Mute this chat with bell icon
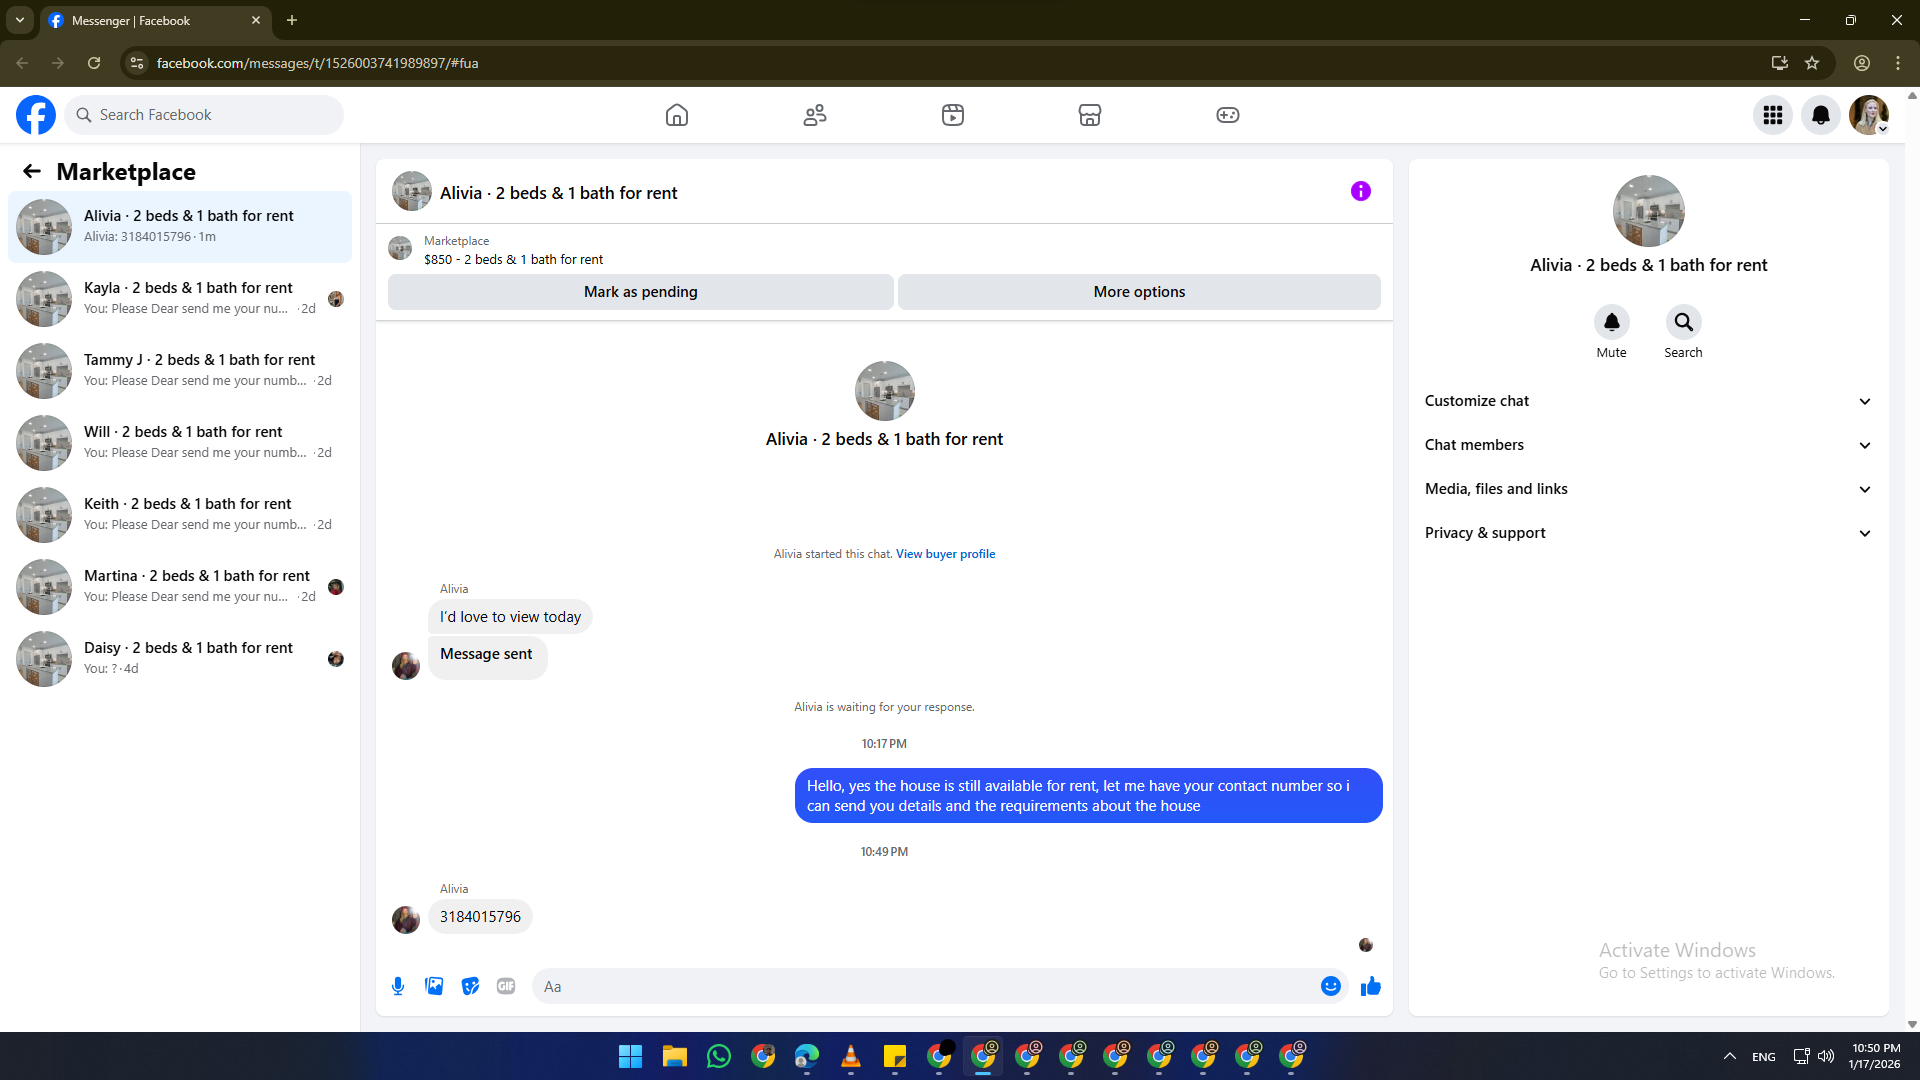 coord(1611,322)
